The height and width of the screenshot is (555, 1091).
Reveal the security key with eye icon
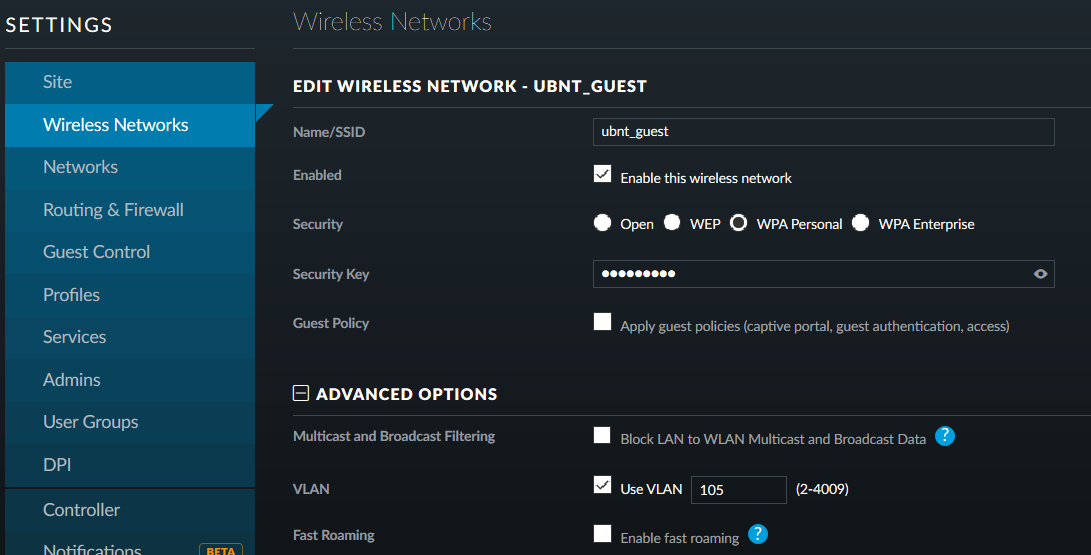click(1040, 274)
